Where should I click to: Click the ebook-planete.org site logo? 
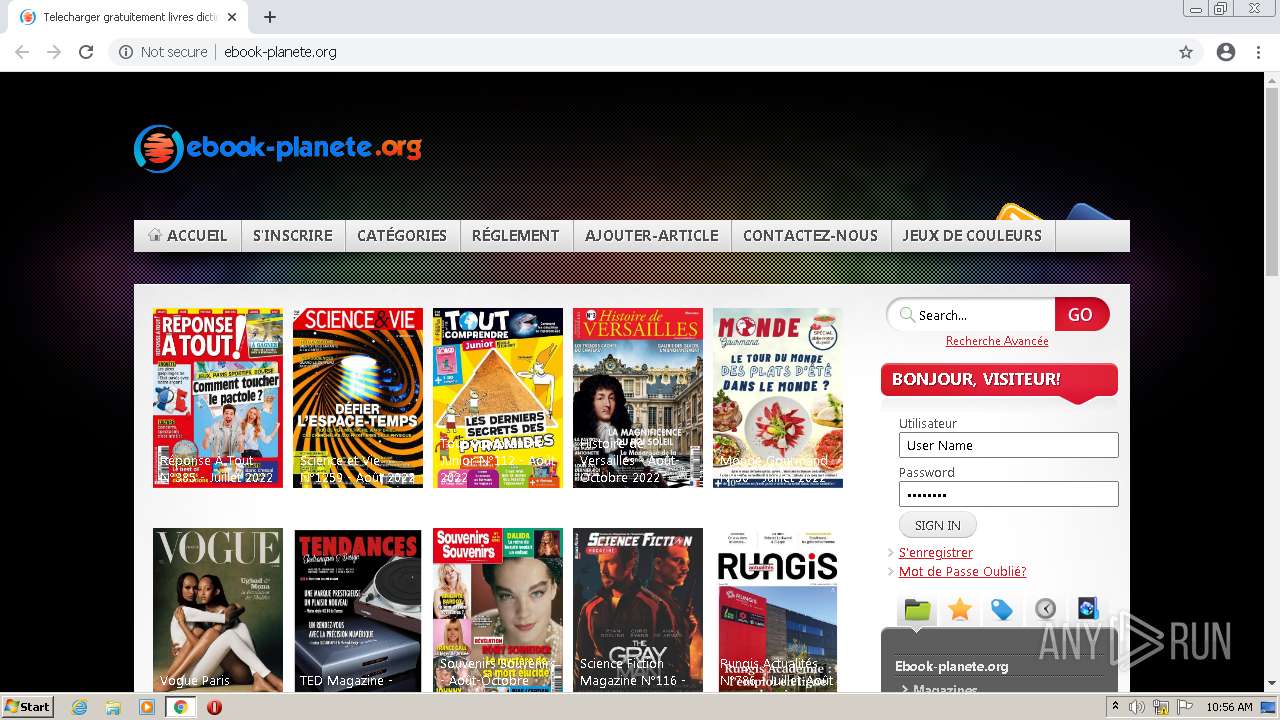pos(278,148)
